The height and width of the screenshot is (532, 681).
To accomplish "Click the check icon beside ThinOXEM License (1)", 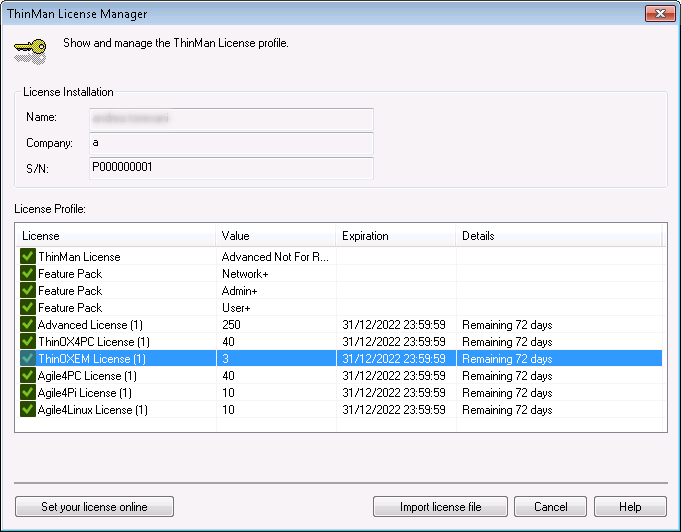I will click(x=28, y=358).
